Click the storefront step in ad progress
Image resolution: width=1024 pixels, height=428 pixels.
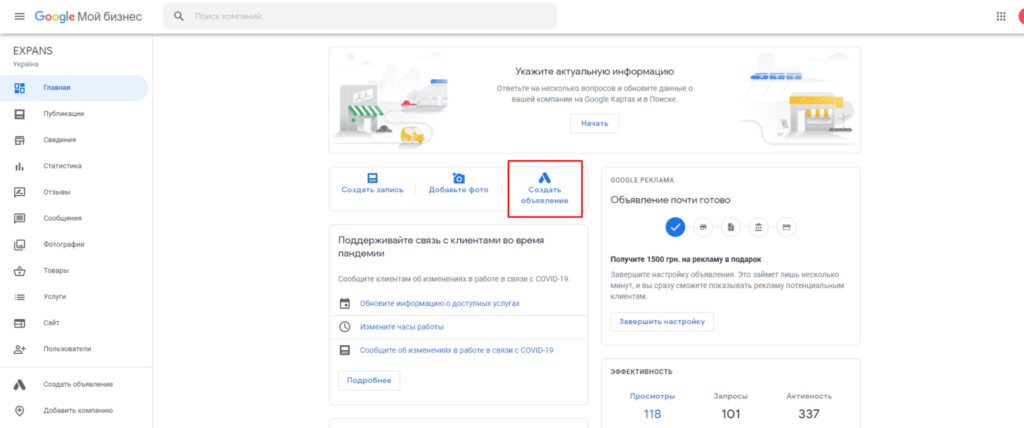tap(703, 227)
